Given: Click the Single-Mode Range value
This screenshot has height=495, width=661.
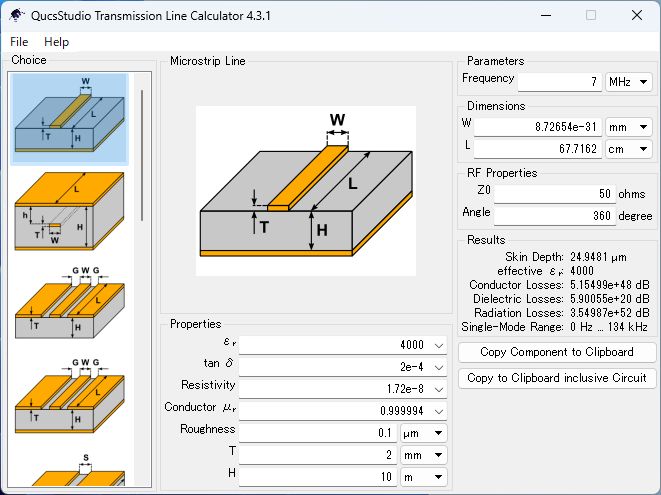Looking at the screenshot, I should (x=608, y=327).
